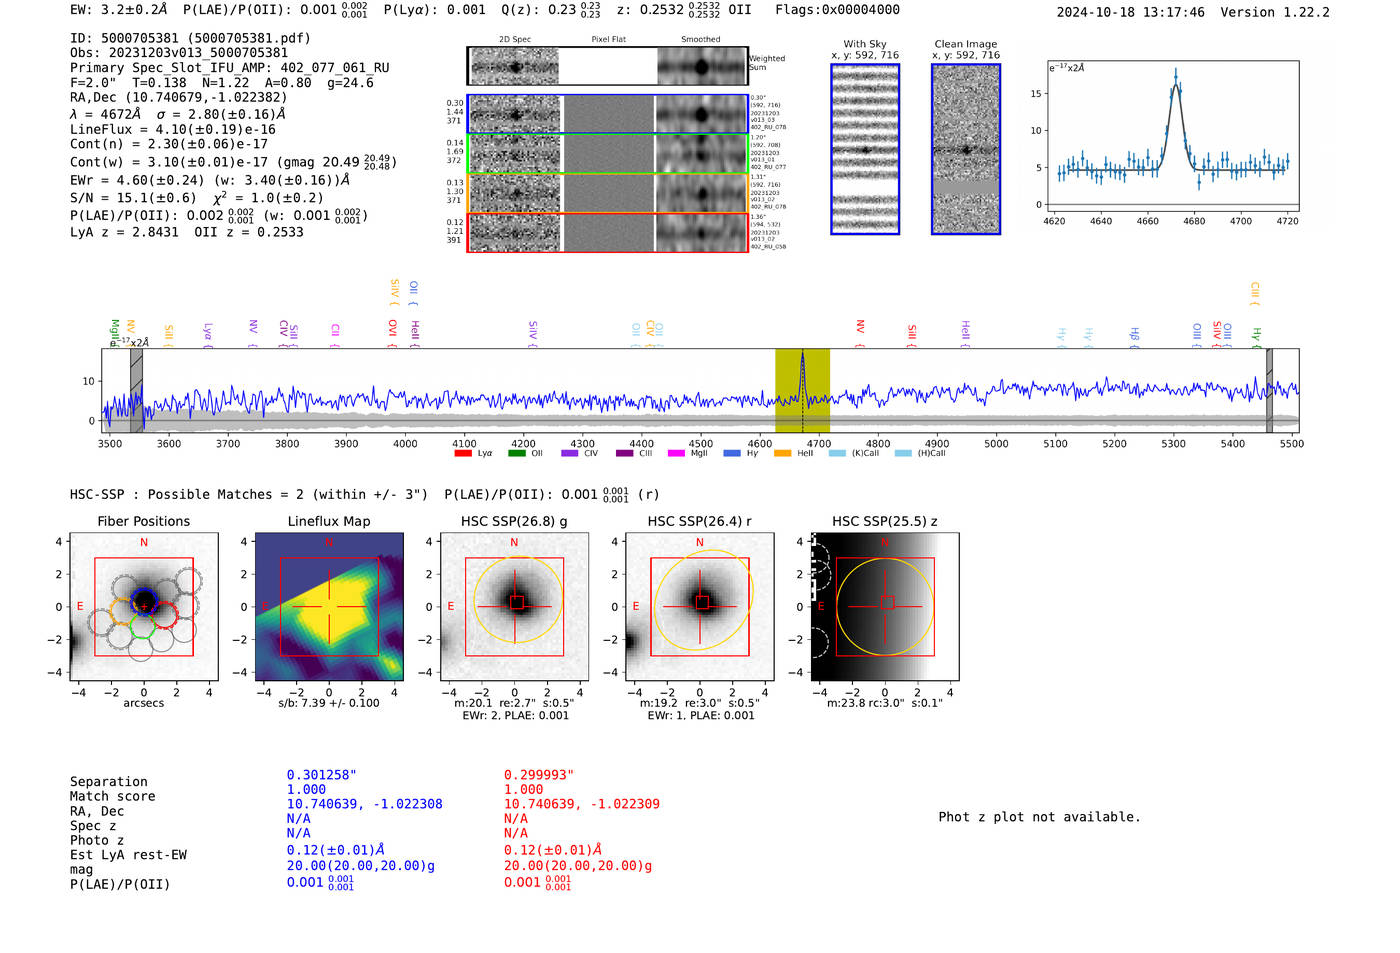The height and width of the screenshot is (953, 1400).
Task: Click the 2024-10-18 13:17:46 timestamp
Action: click(1130, 12)
